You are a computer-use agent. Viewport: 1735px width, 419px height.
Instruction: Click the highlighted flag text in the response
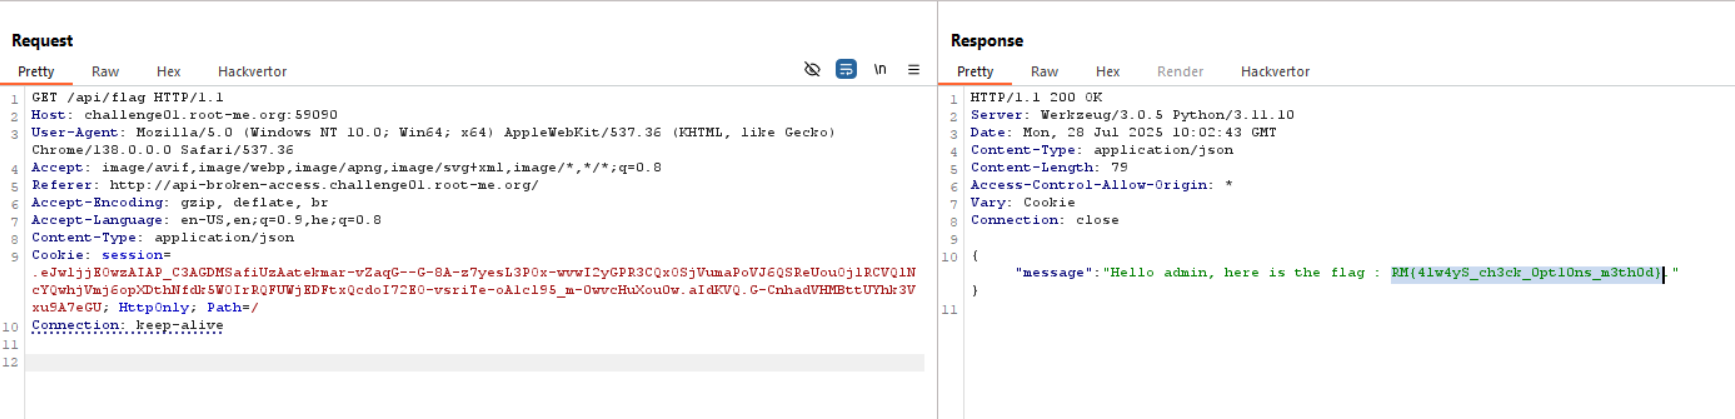click(1525, 273)
